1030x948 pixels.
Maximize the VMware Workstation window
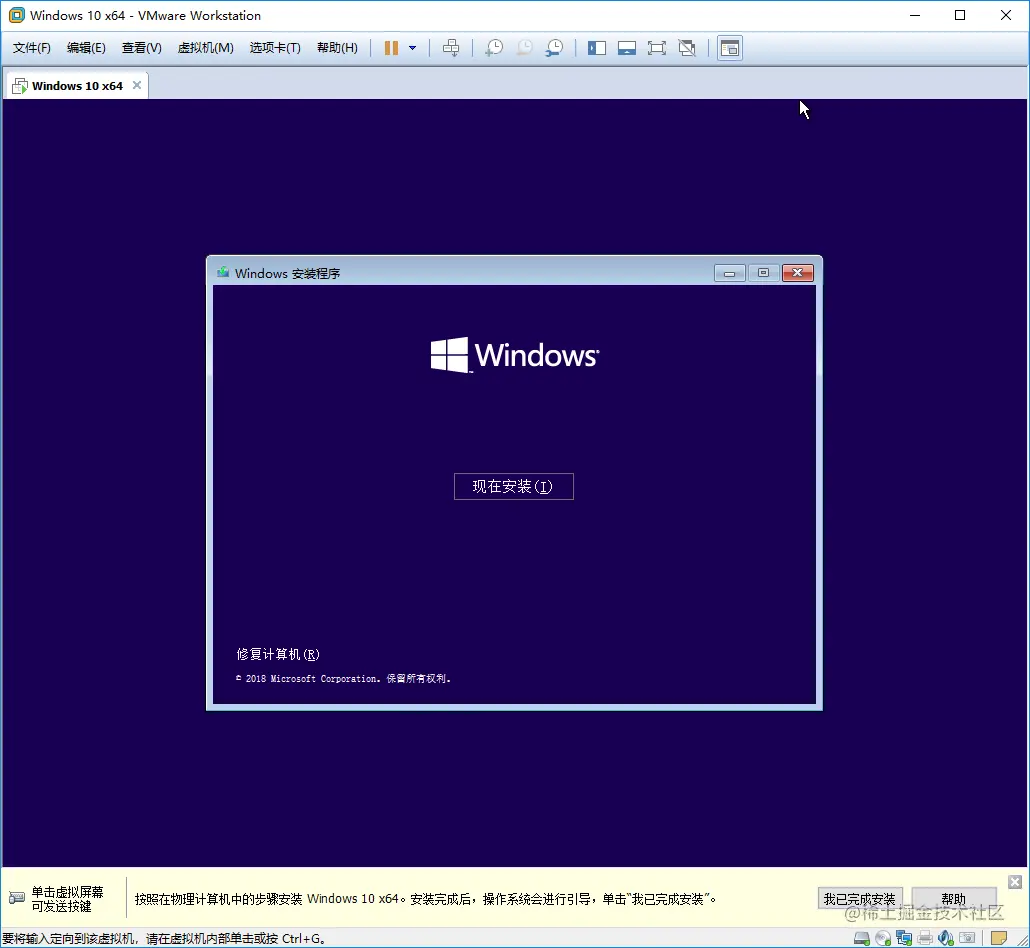[x=960, y=15]
